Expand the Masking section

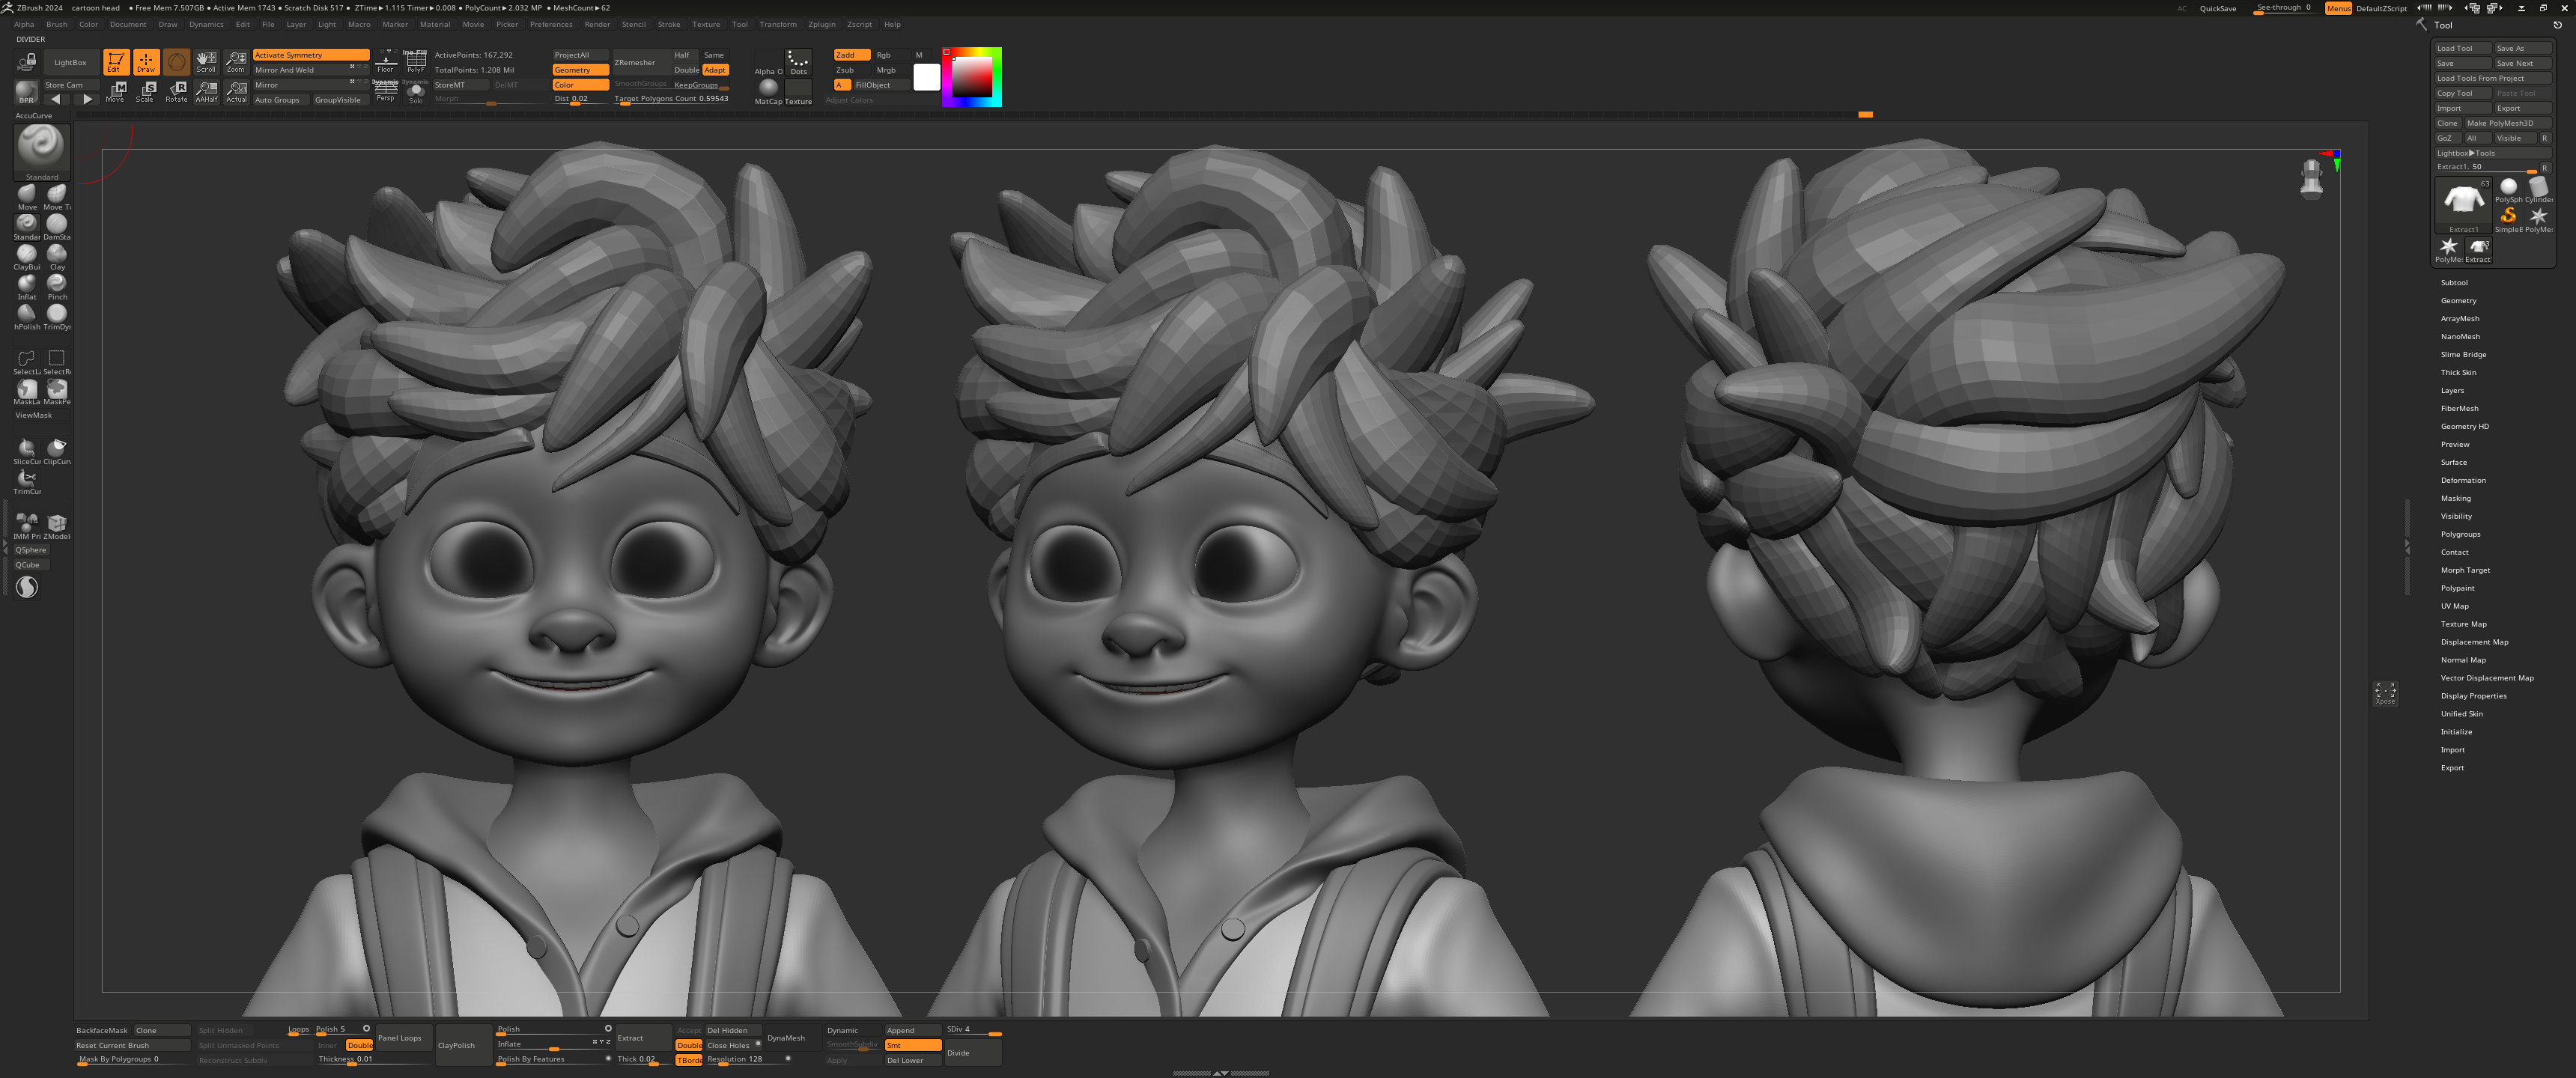click(2455, 499)
